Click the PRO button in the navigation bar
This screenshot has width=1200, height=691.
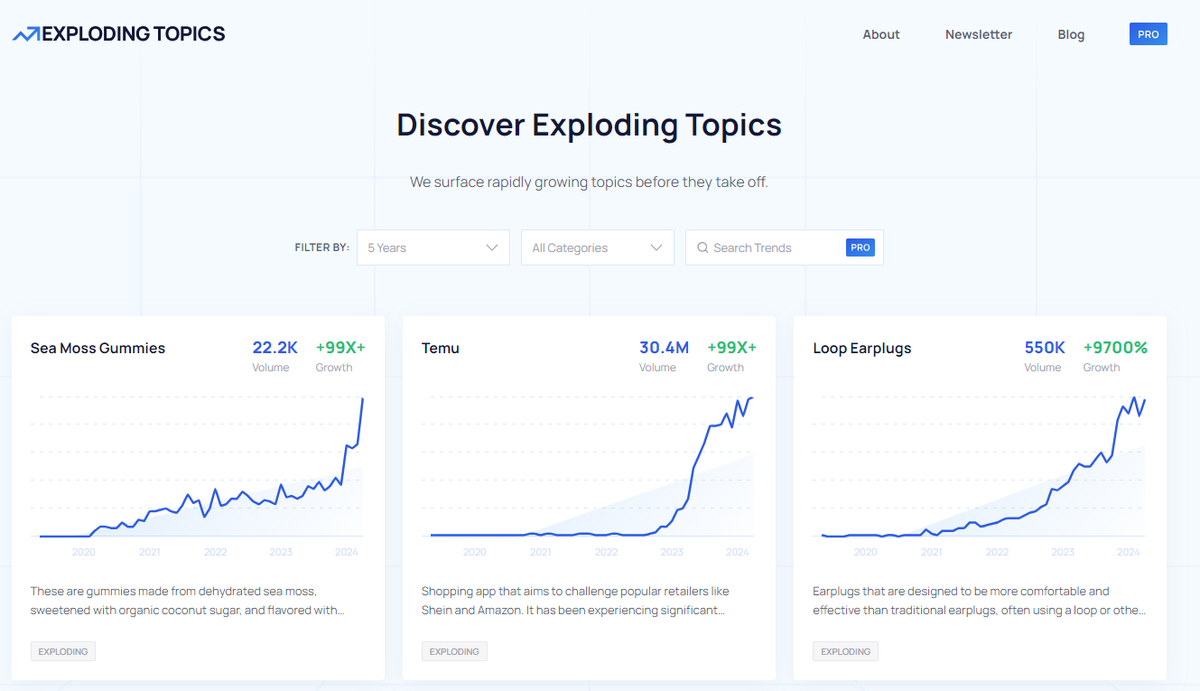(1148, 33)
